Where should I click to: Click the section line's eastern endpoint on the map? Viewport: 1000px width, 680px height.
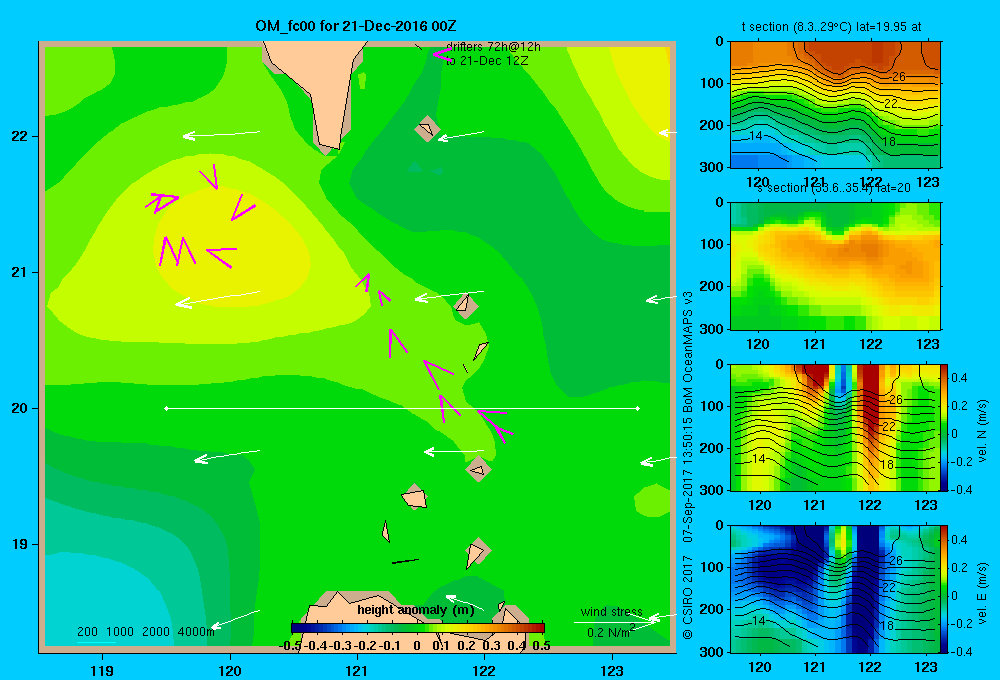(638, 408)
